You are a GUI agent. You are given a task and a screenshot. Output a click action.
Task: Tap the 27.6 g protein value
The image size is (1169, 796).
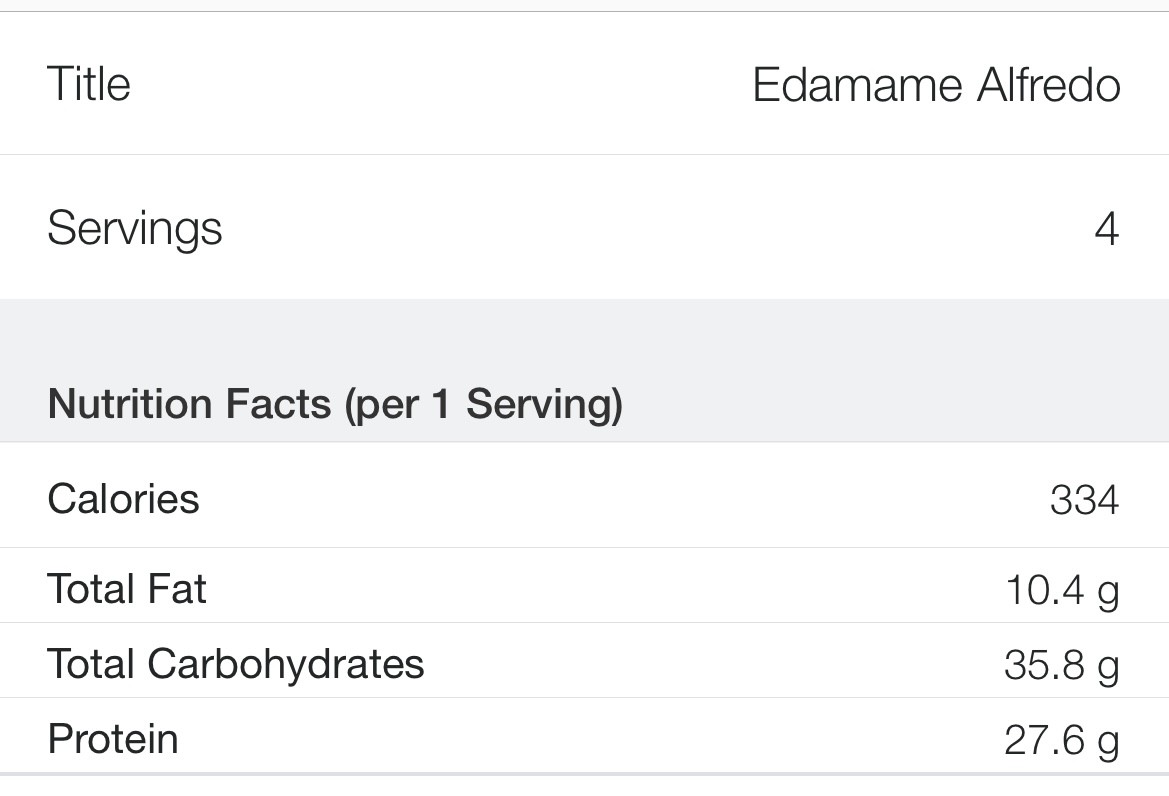point(1061,741)
